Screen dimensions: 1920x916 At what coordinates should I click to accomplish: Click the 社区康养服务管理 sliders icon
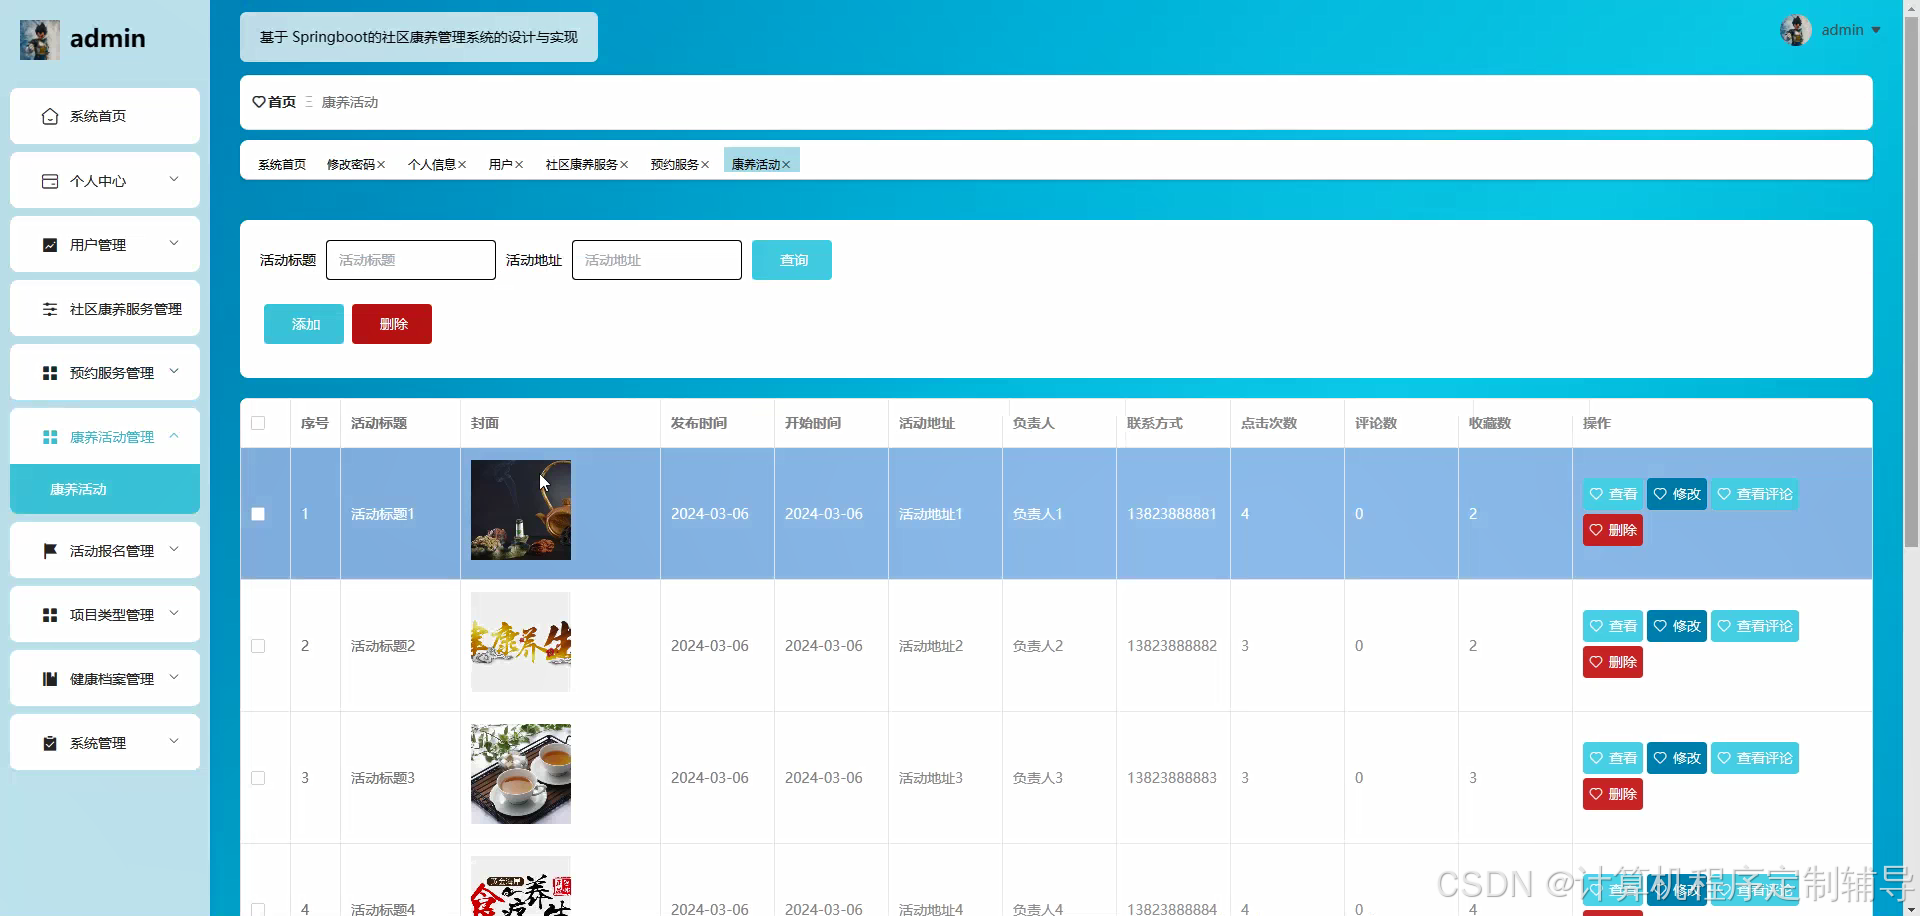coord(50,309)
